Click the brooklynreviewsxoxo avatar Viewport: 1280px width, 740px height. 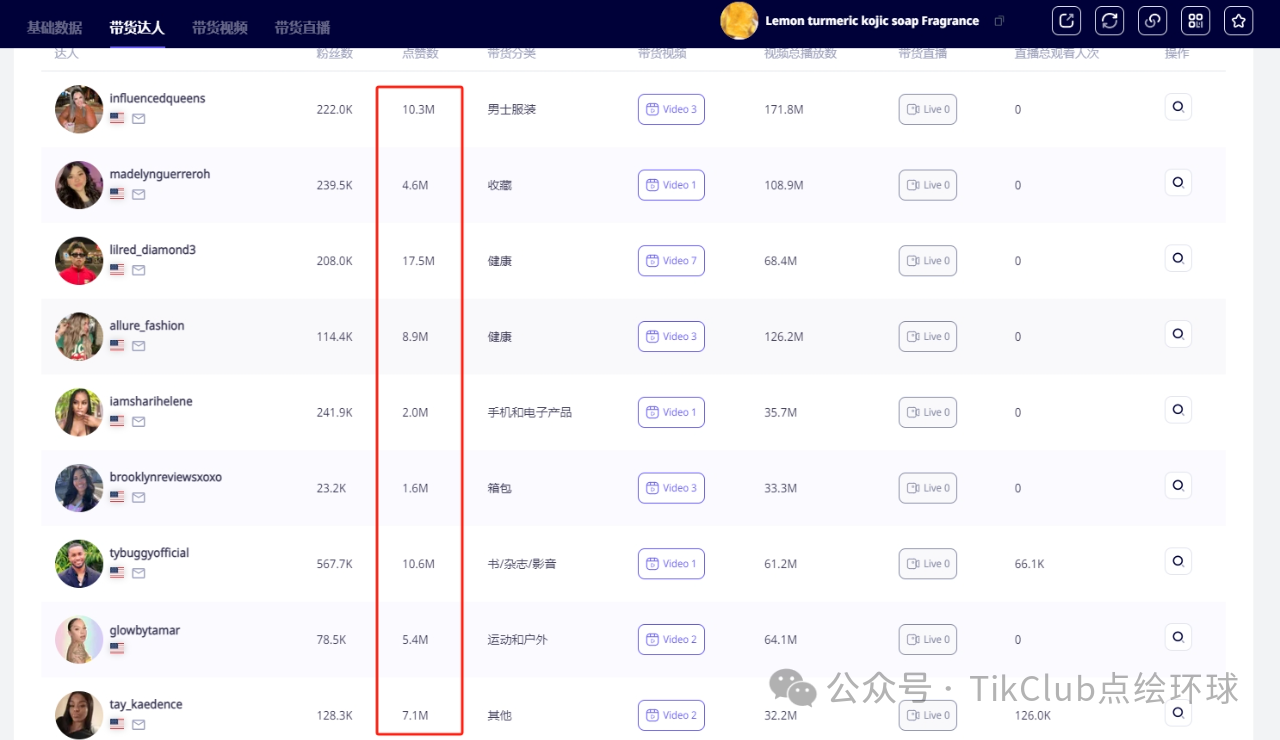[79, 488]
